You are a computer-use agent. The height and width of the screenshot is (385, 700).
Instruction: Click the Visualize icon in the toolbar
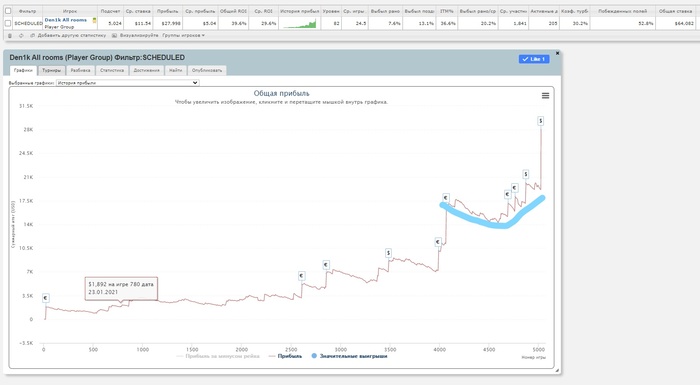[x=114, y=35]
